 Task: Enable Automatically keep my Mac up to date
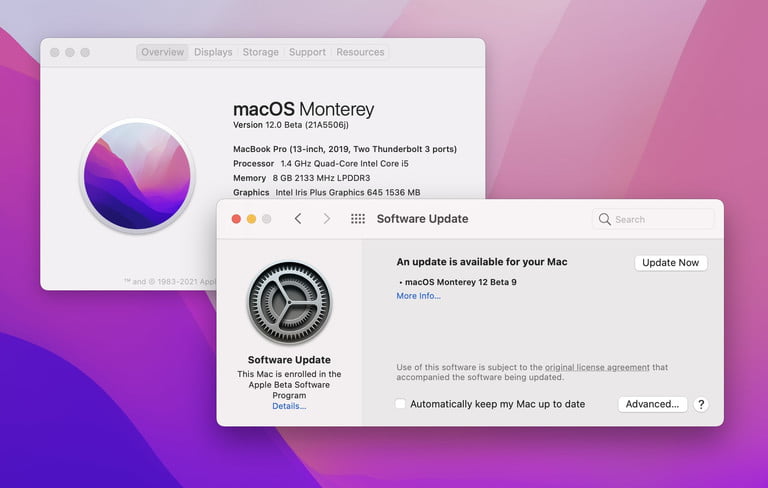[400, 404]
